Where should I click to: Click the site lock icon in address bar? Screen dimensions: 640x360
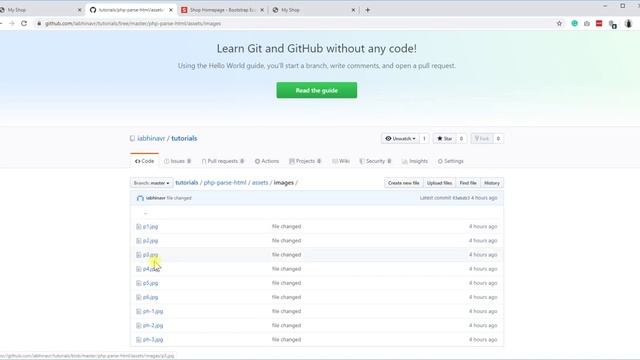pos(39,24)
